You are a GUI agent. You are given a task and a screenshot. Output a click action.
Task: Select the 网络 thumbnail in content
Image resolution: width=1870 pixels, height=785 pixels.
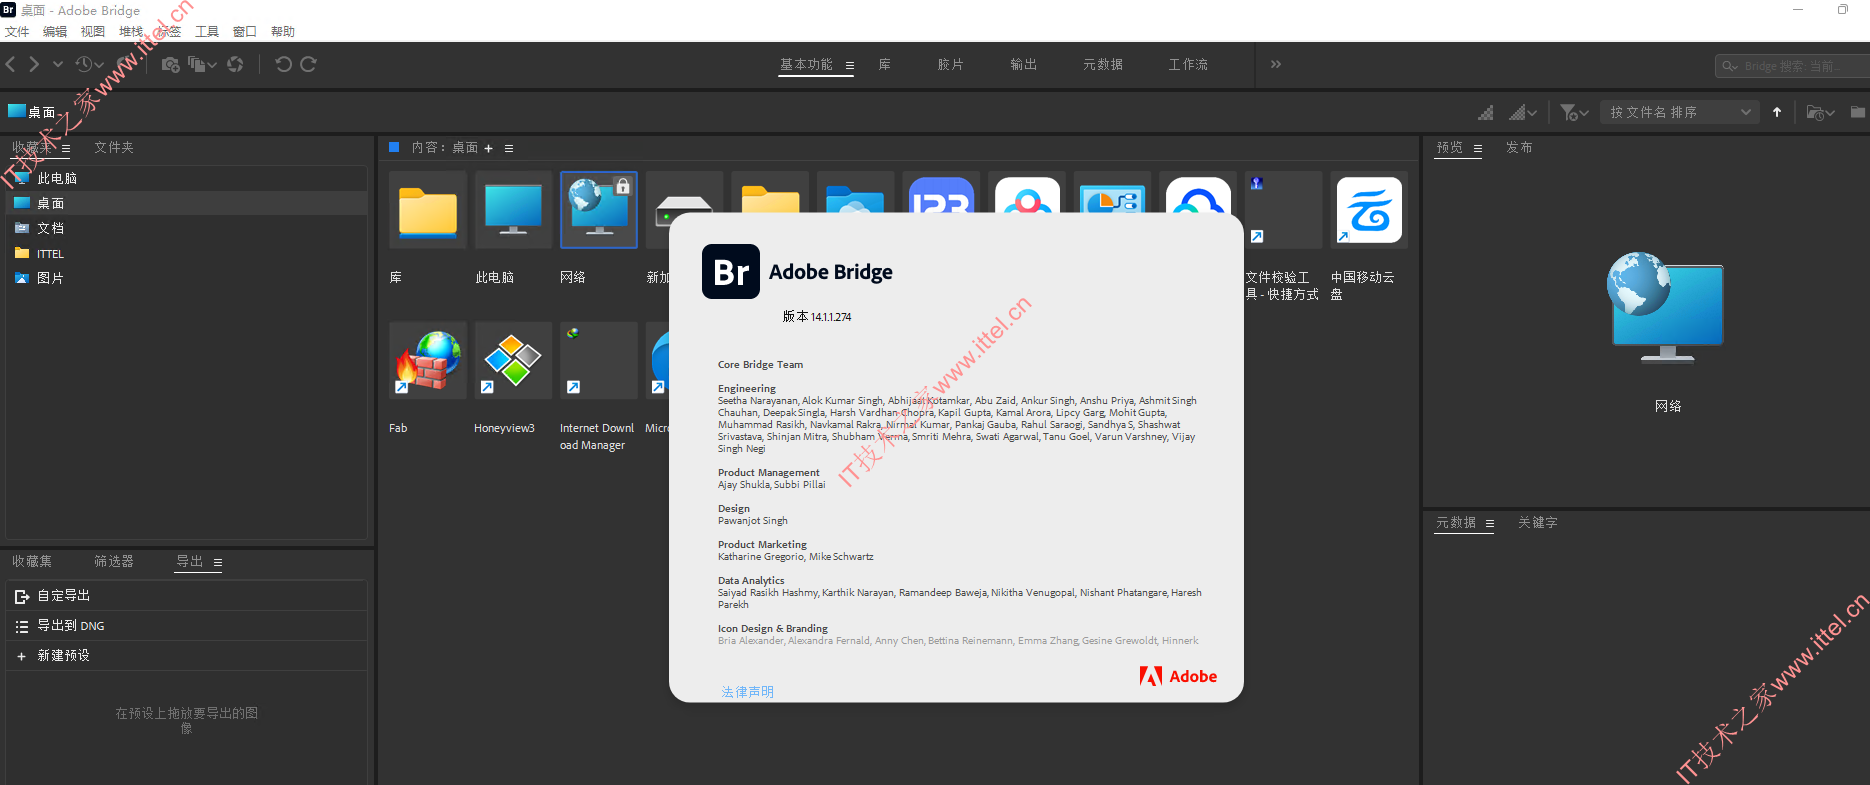[599, 210]
